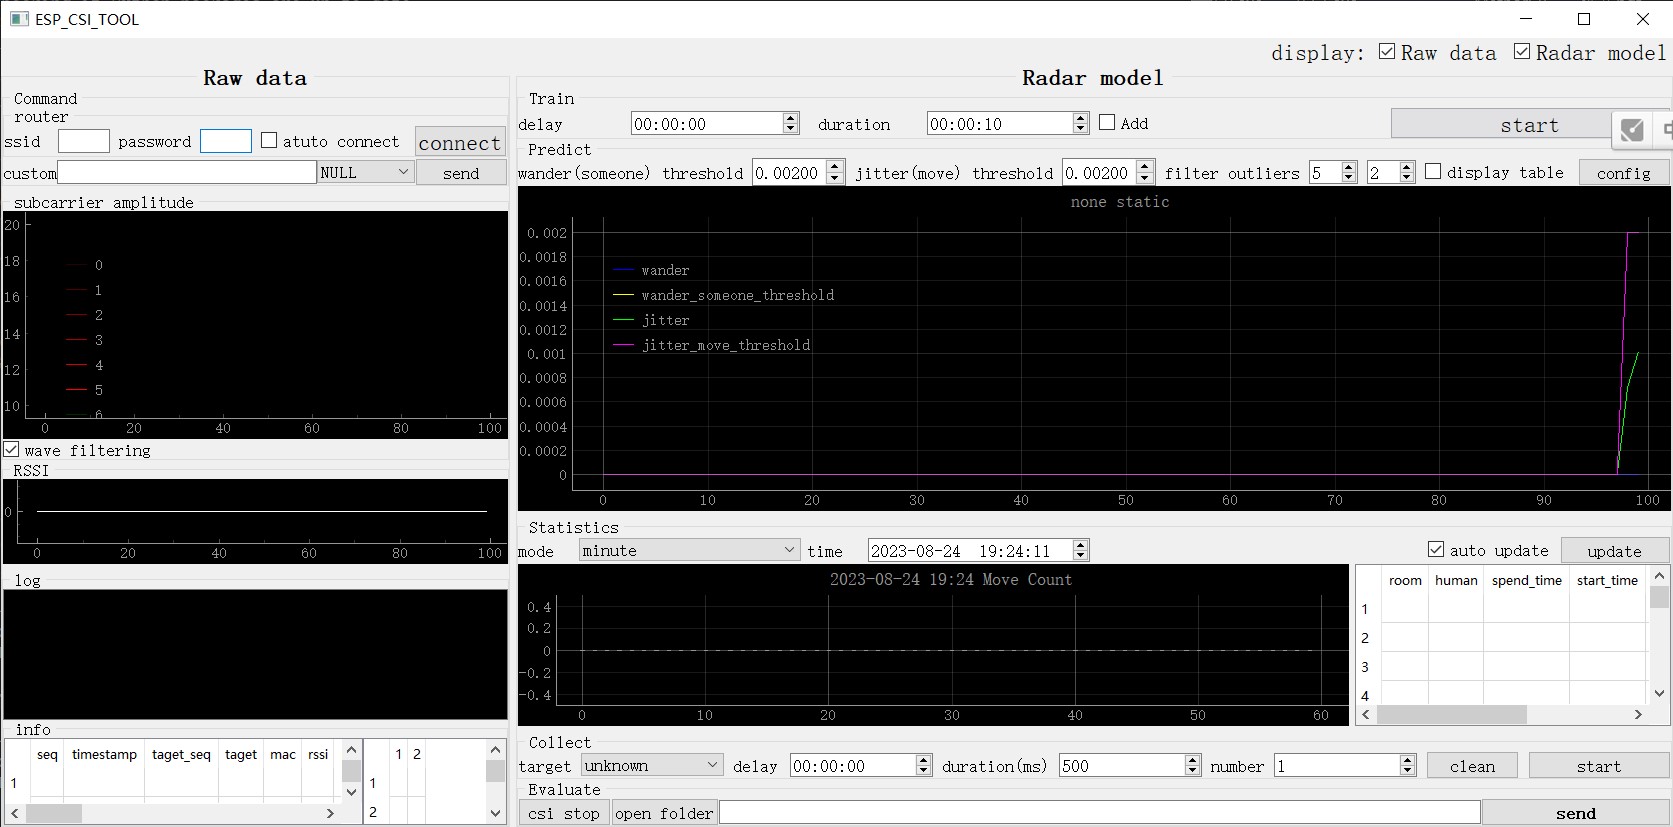
Task: Focus the custom command text field
Action: coord(187,172)
